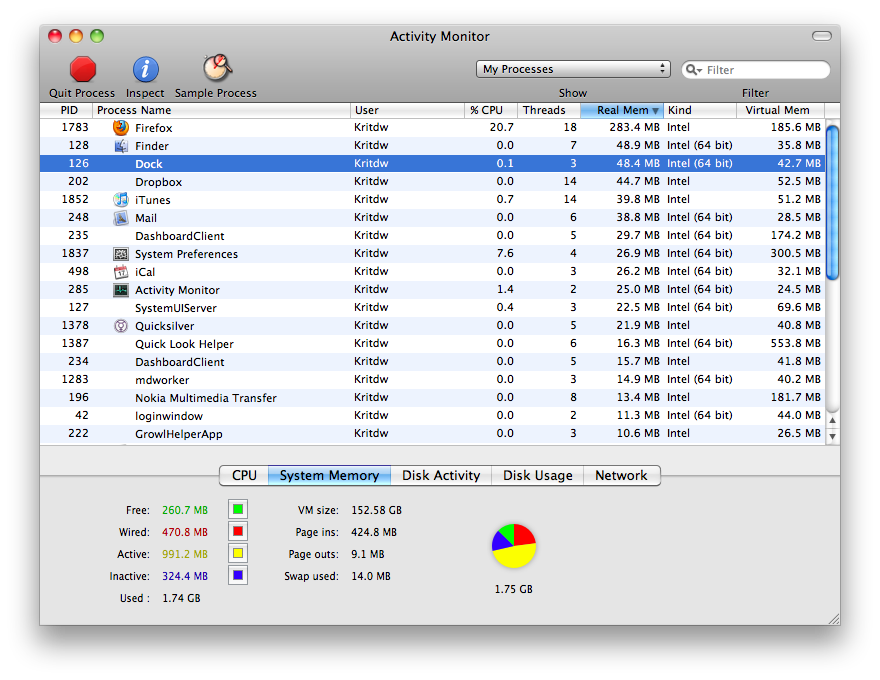This screenshot has height=680, width=880.
Task: Open the Network tab
Action: click(621, 475)
